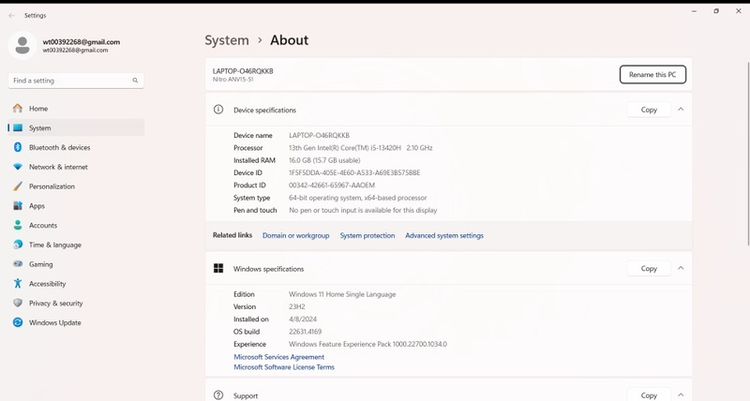750x401 pixels.
Task: Click the Product ID value 00342-42661-65967-AAOEM
Action: click(332, 185)
